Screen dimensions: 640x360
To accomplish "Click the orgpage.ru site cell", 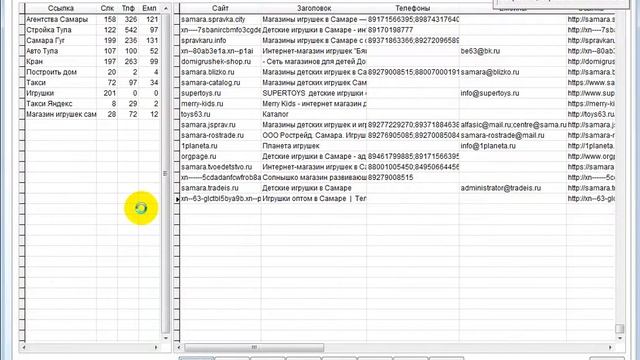I will pos(220,157).
